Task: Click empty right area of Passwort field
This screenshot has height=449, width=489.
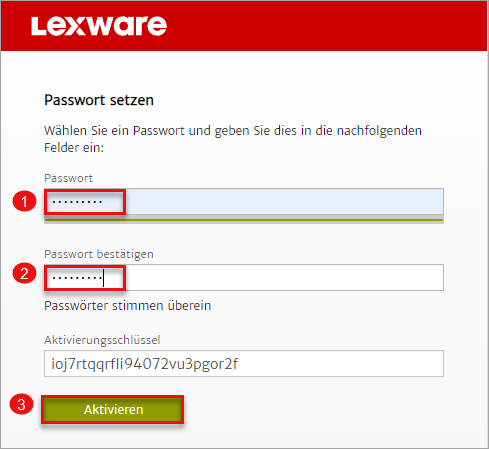Action: pos(284,201)
